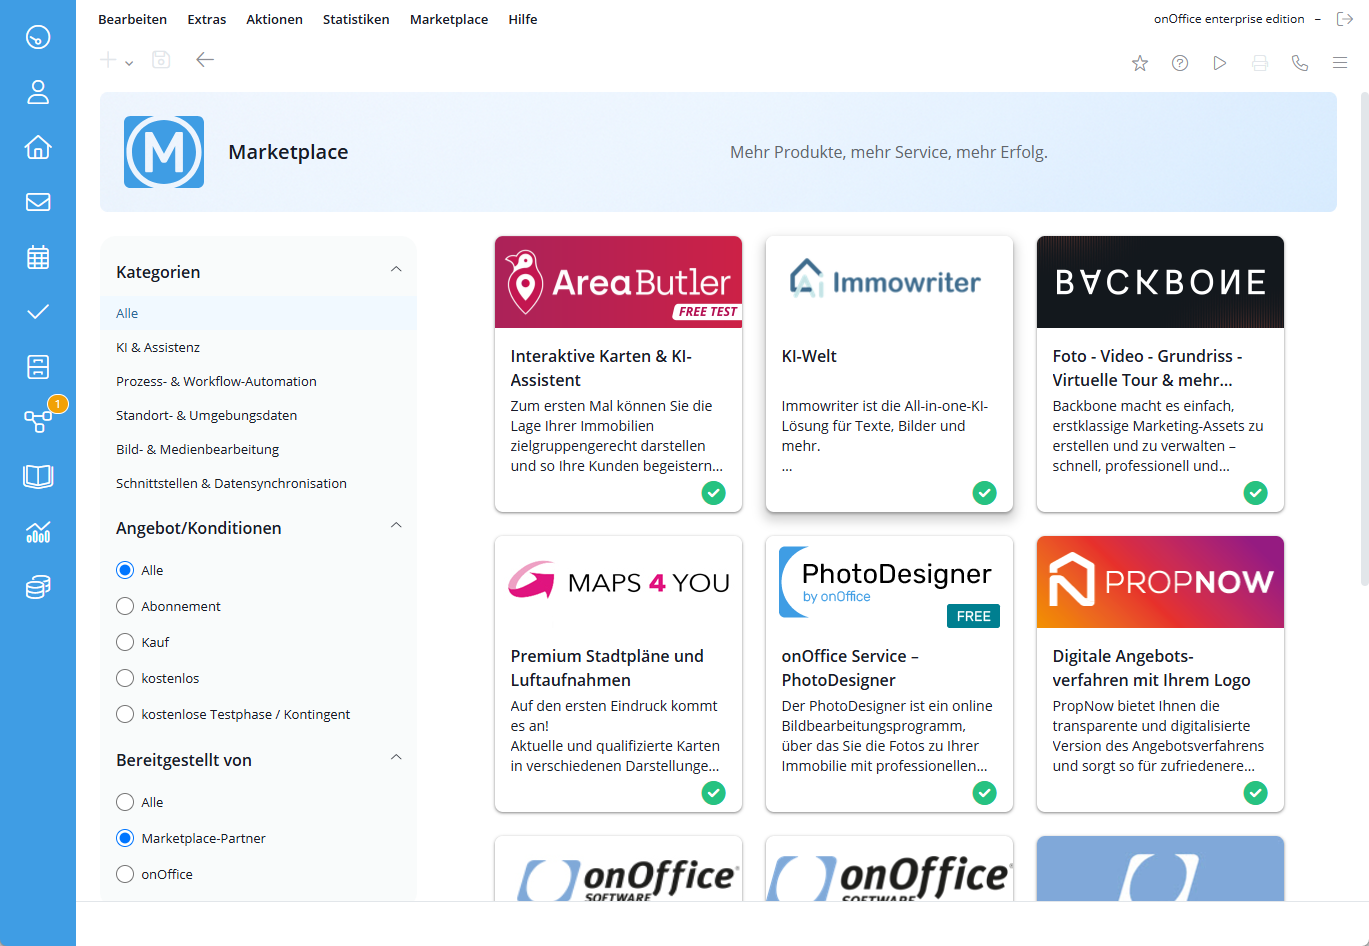Open the Immowriter card banner

tap(889, 282)
